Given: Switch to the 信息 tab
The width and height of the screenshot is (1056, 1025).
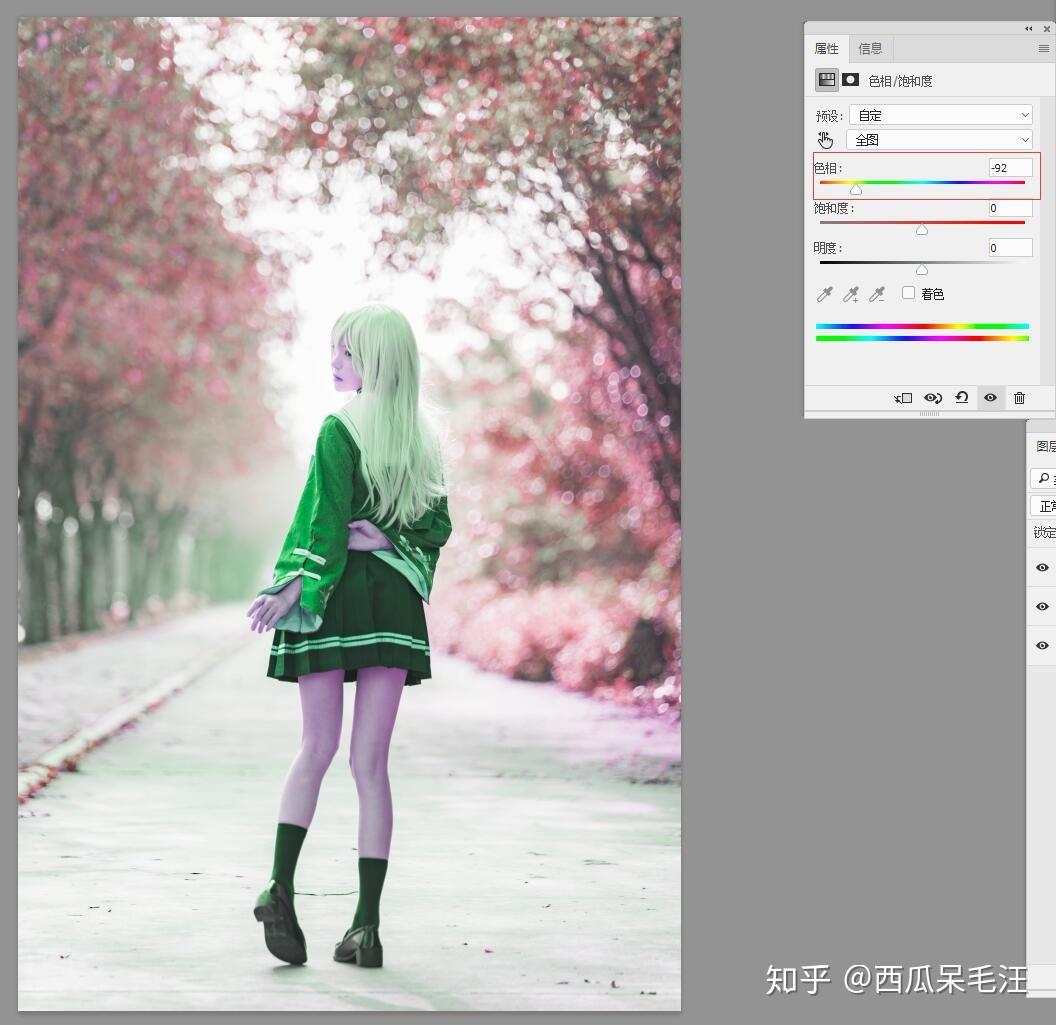Looking at the screenshot, I should (x=870, y=48).
